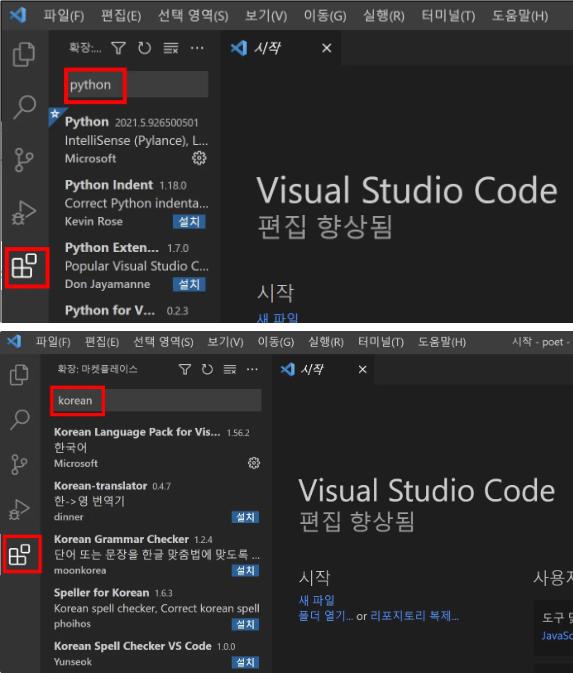Open more actions ellipsis in bottom window
This screenshot has width=573, height=673.
252,370
